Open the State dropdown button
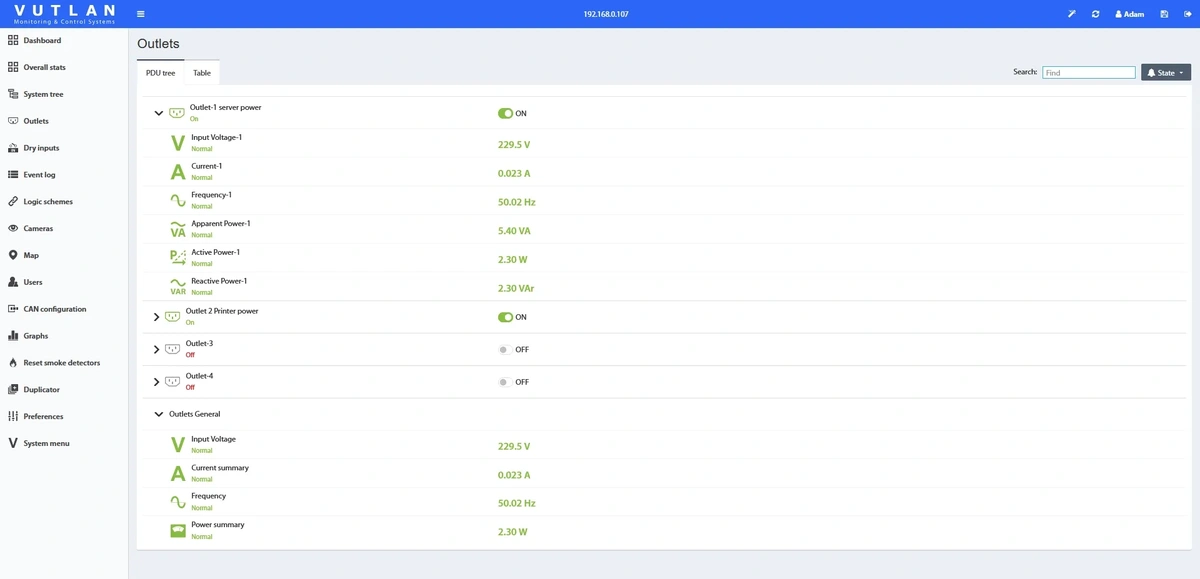Image resolution: width=1200 pixels, height=579 pixels. 1166,73
